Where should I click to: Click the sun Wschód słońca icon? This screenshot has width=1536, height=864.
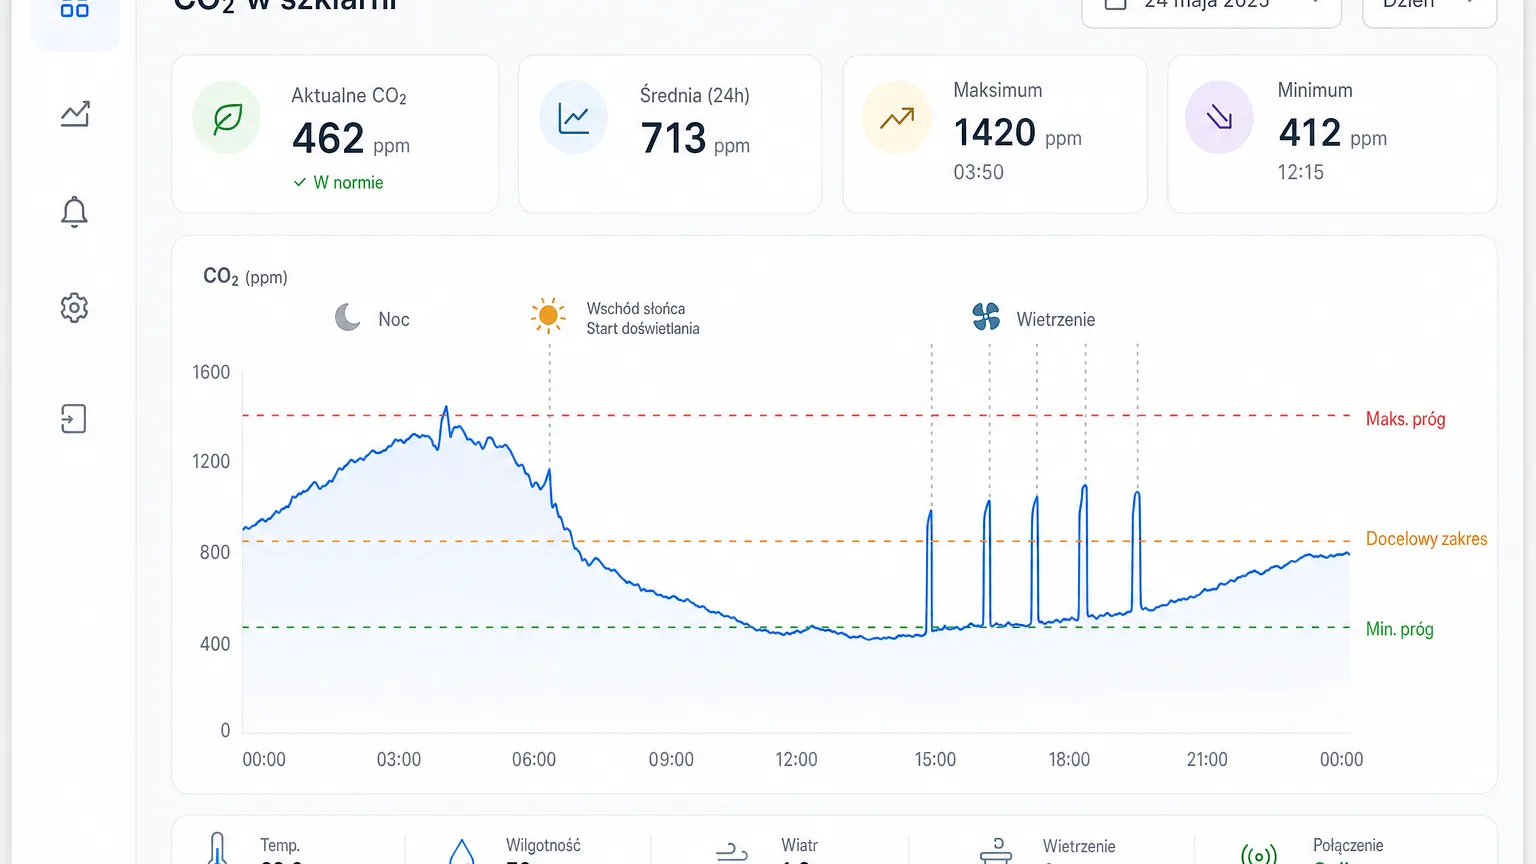coord(548,316)
